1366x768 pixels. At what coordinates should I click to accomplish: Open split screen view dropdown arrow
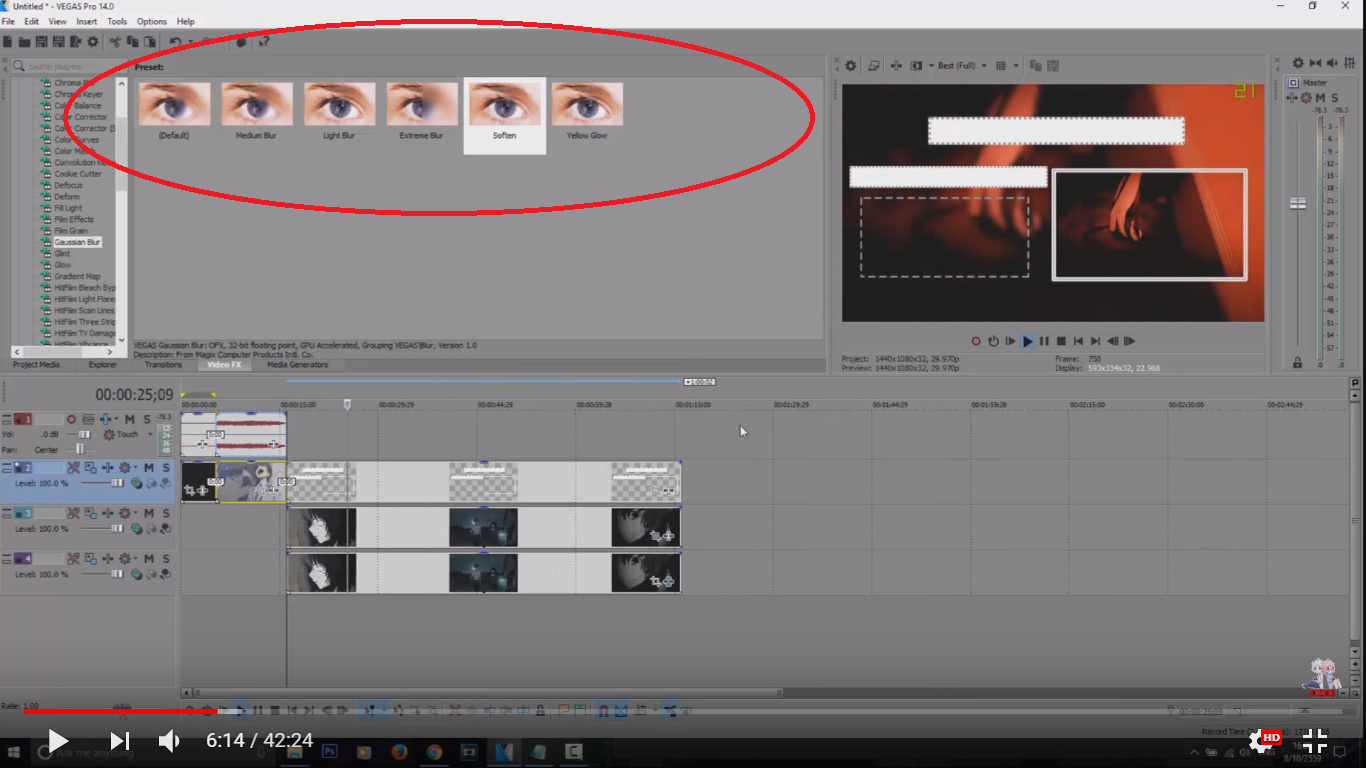point(931,66)
